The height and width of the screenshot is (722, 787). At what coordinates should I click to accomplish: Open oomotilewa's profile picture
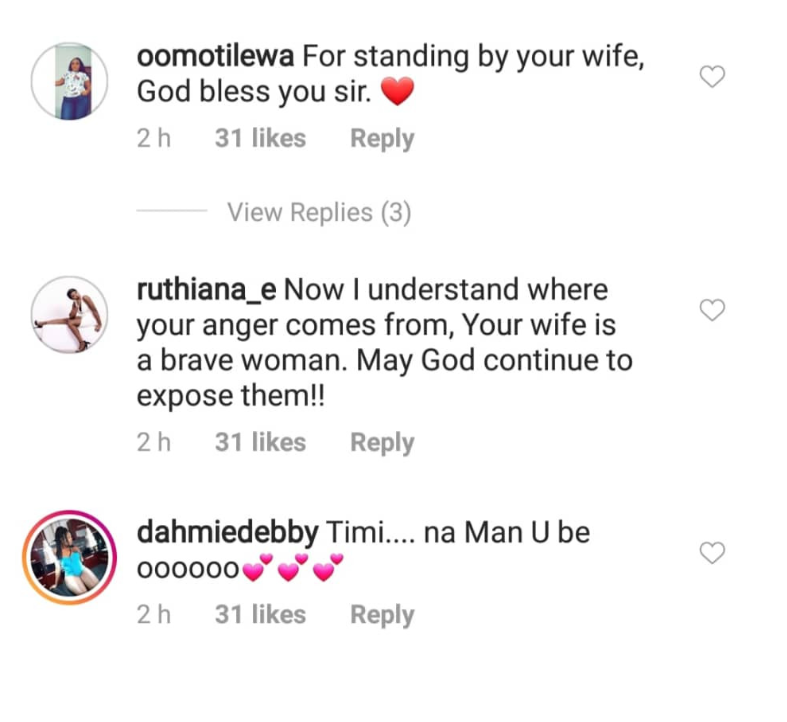click(70, 82)
